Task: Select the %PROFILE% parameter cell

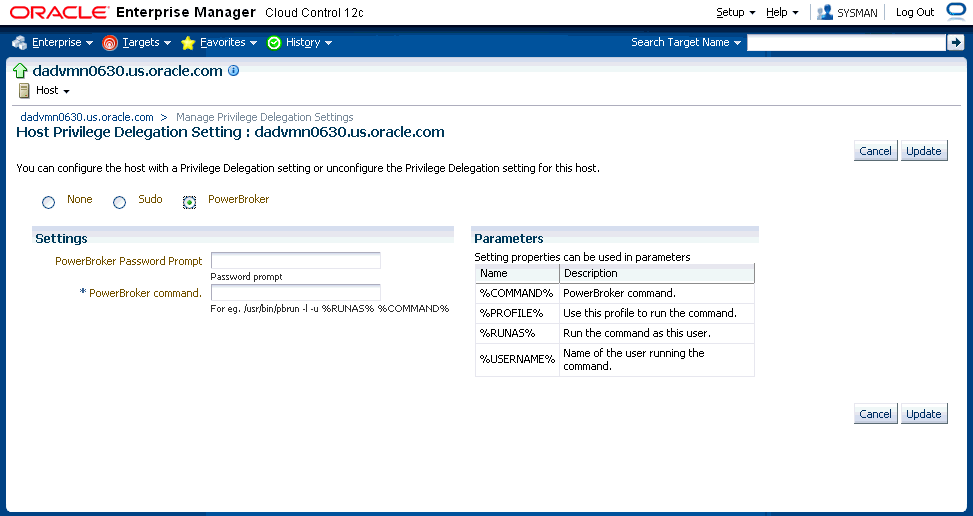Action: 518,313
